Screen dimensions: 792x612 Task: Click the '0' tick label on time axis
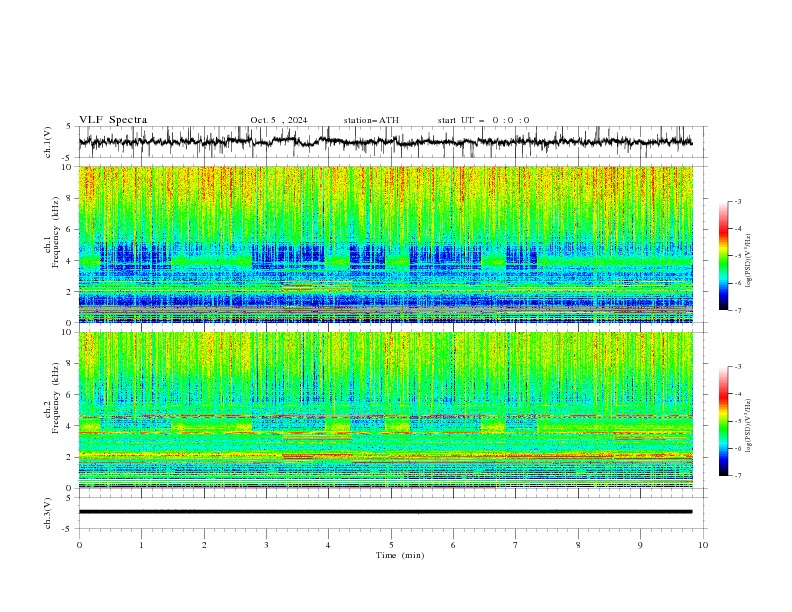point(79,545)
